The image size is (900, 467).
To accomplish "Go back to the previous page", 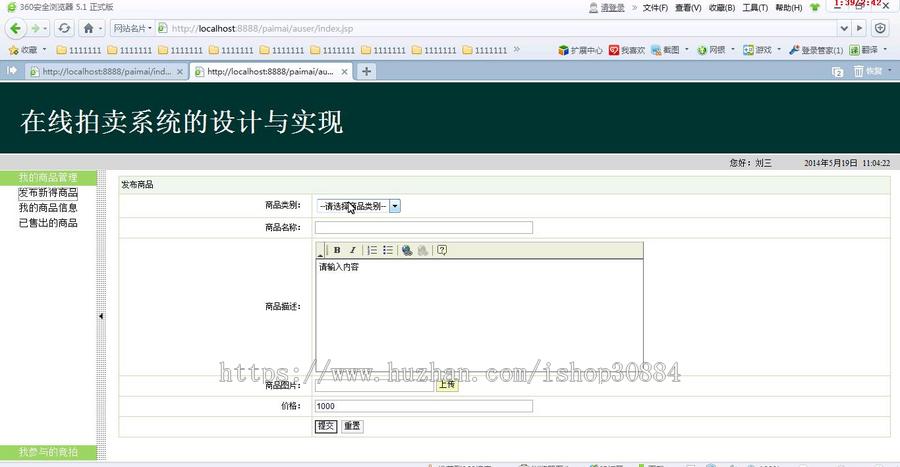I will pos(15,28).
